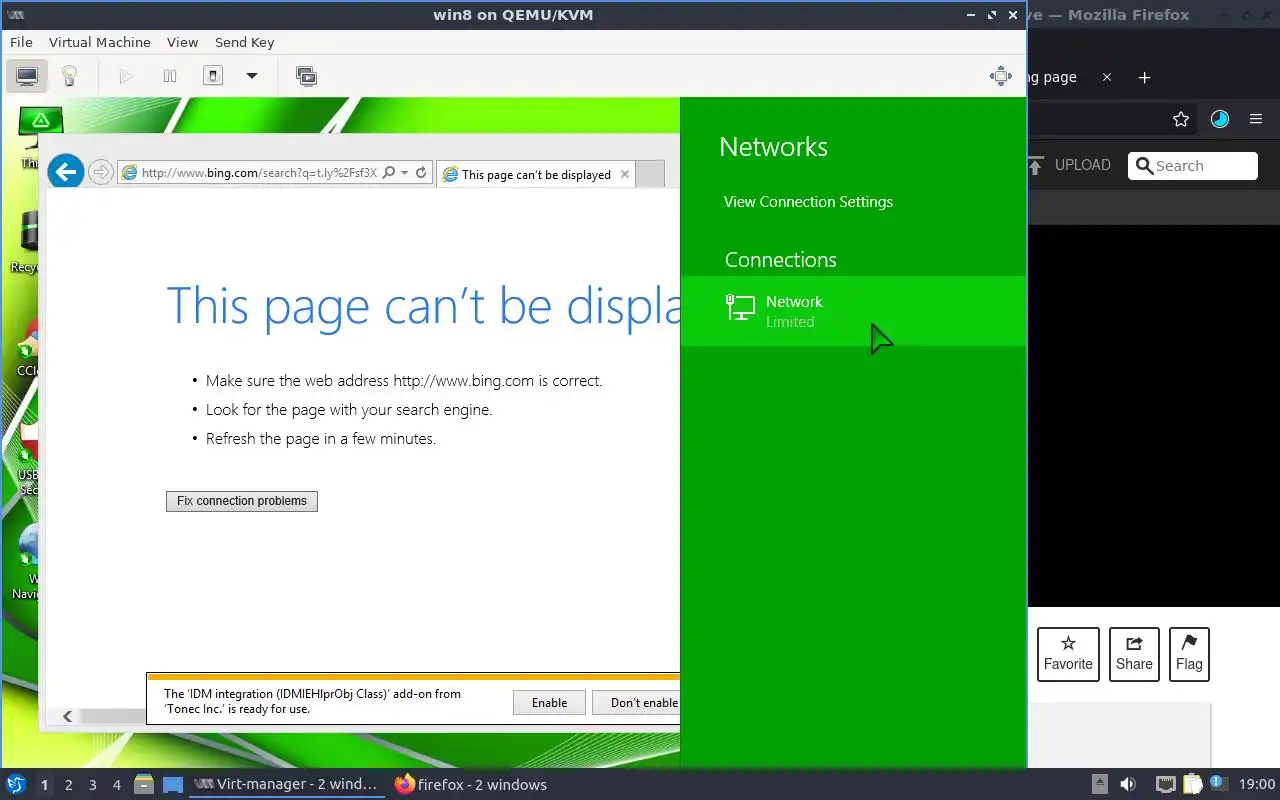Enable the IDM integration add-on
The height and width of the screenshot is (800, 1280).
[549, 703]
